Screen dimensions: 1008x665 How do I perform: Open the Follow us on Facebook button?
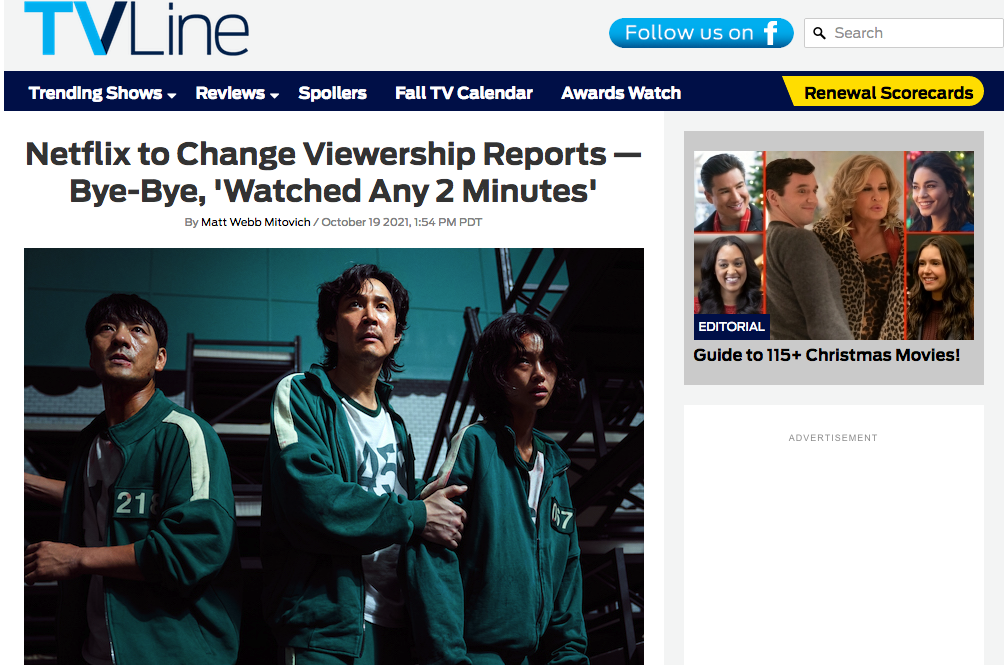701,33
